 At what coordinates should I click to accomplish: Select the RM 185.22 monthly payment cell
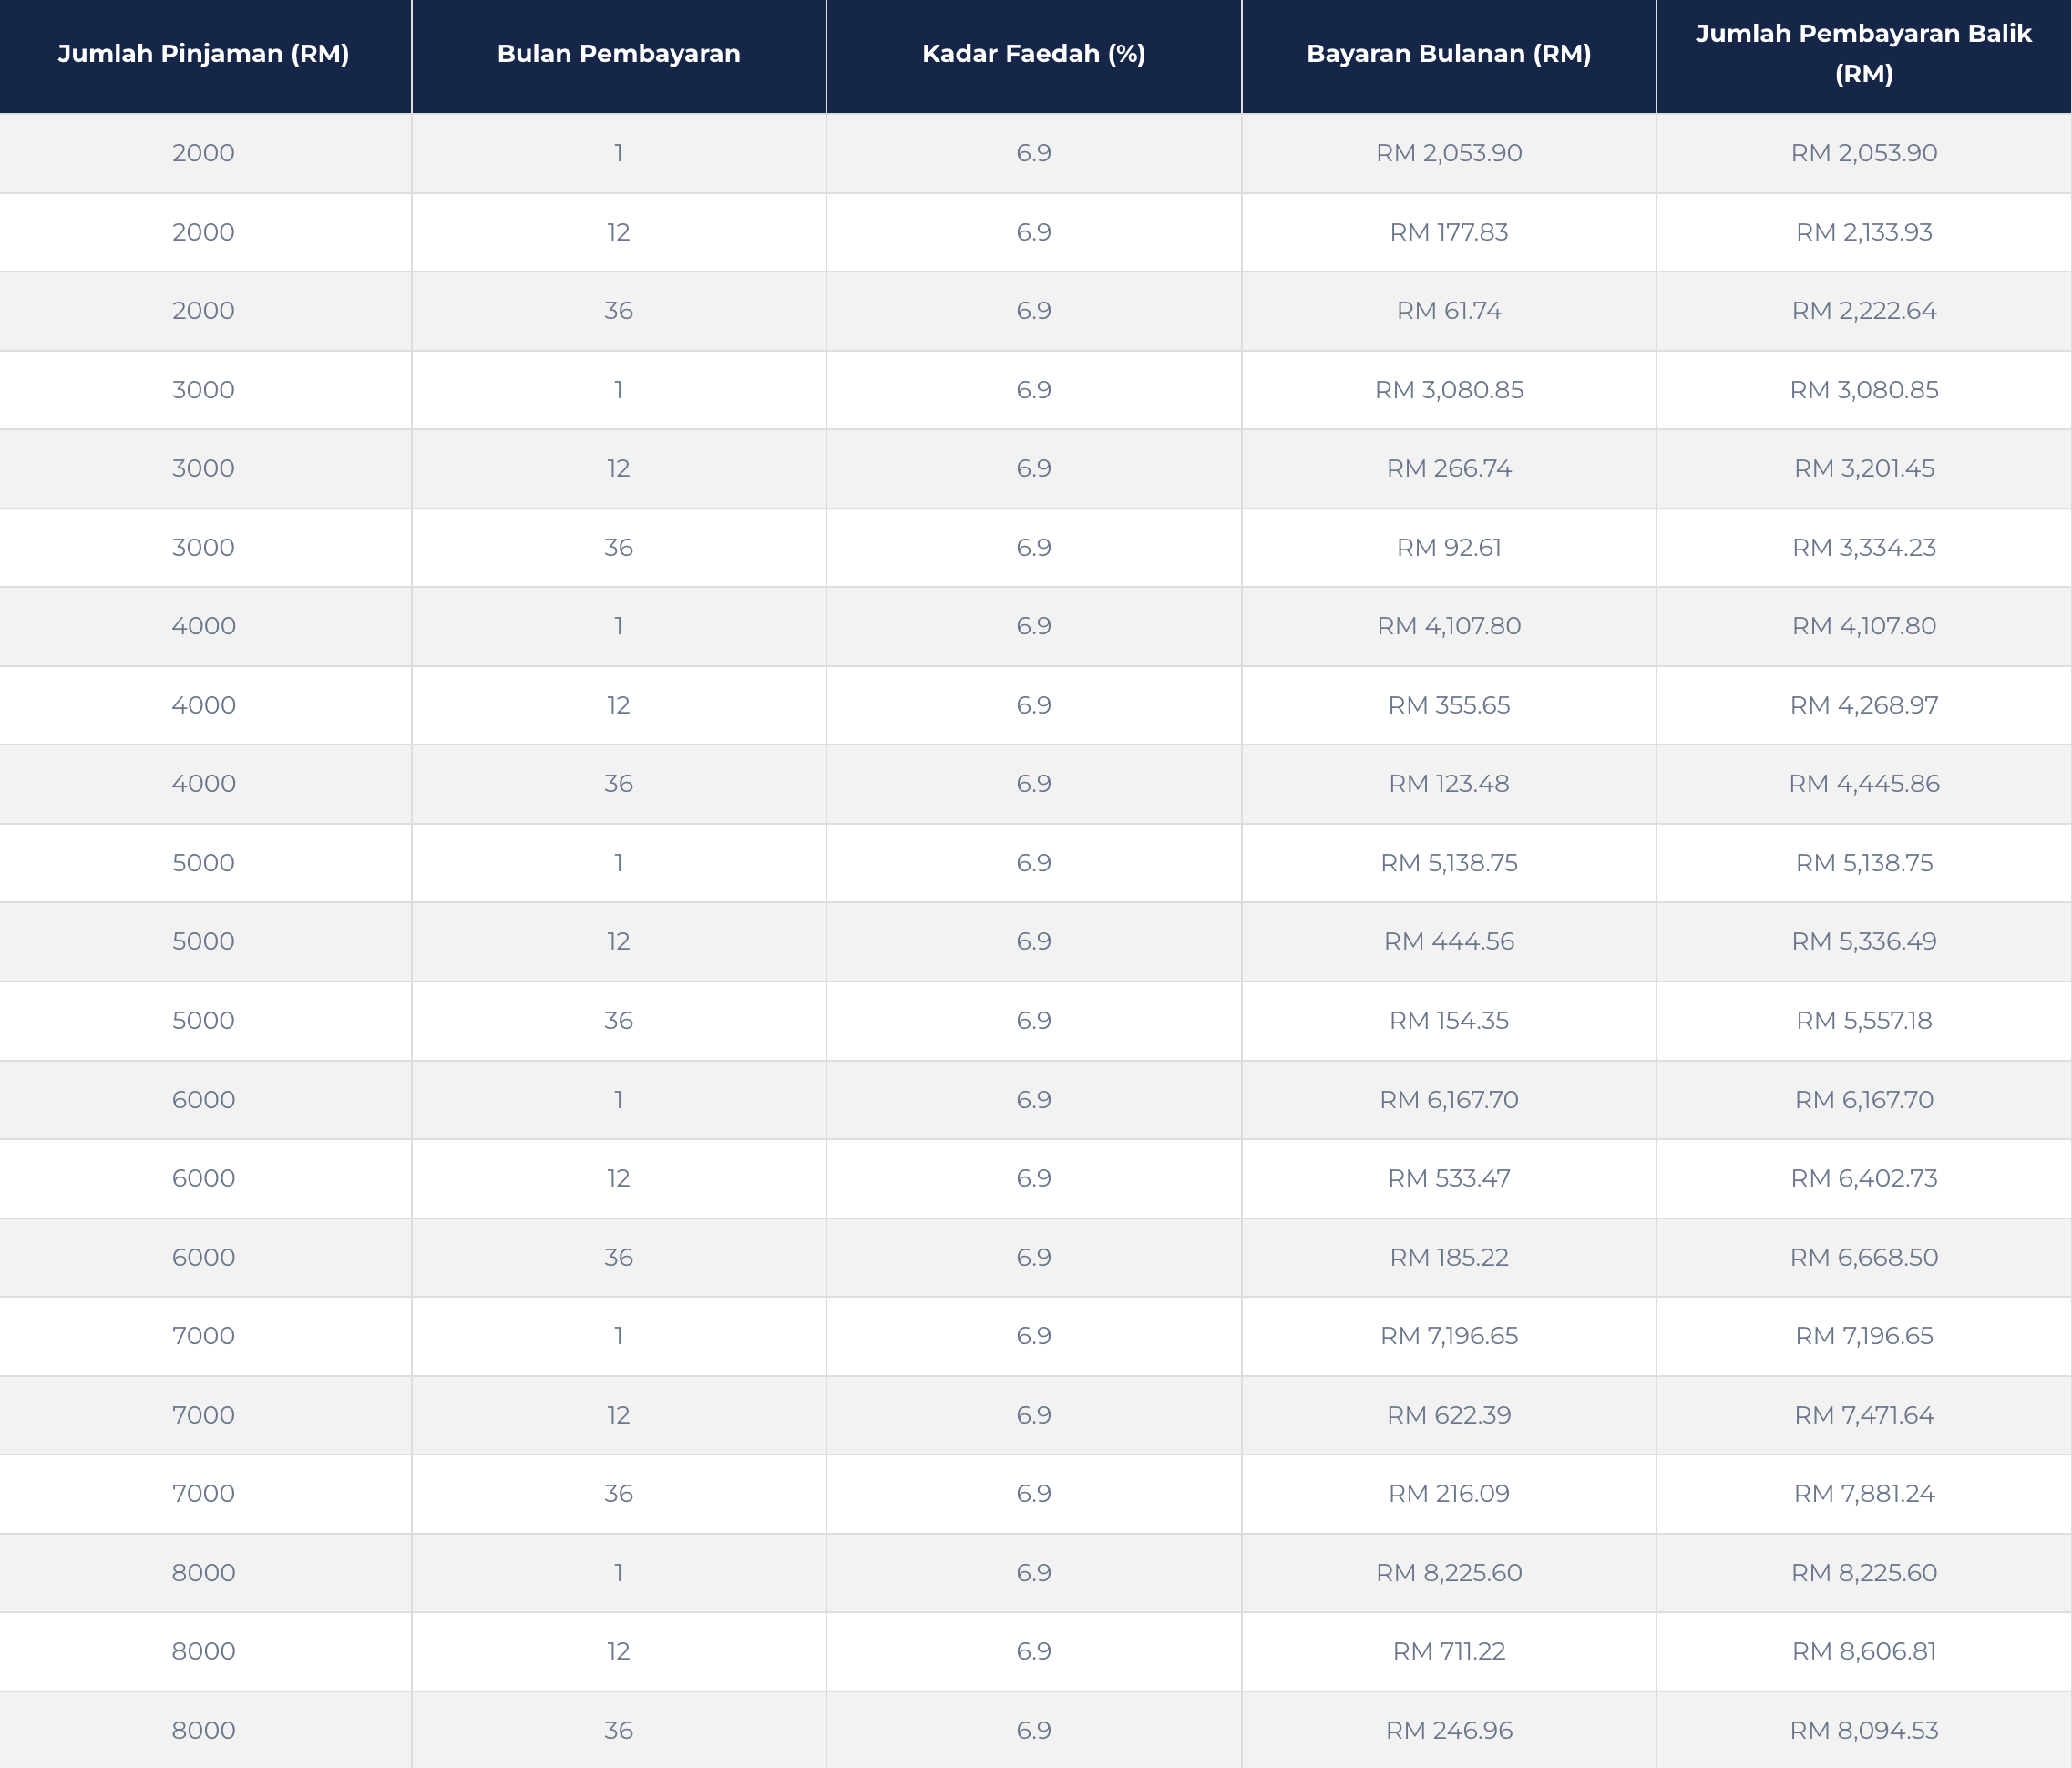(1448, 1257)
